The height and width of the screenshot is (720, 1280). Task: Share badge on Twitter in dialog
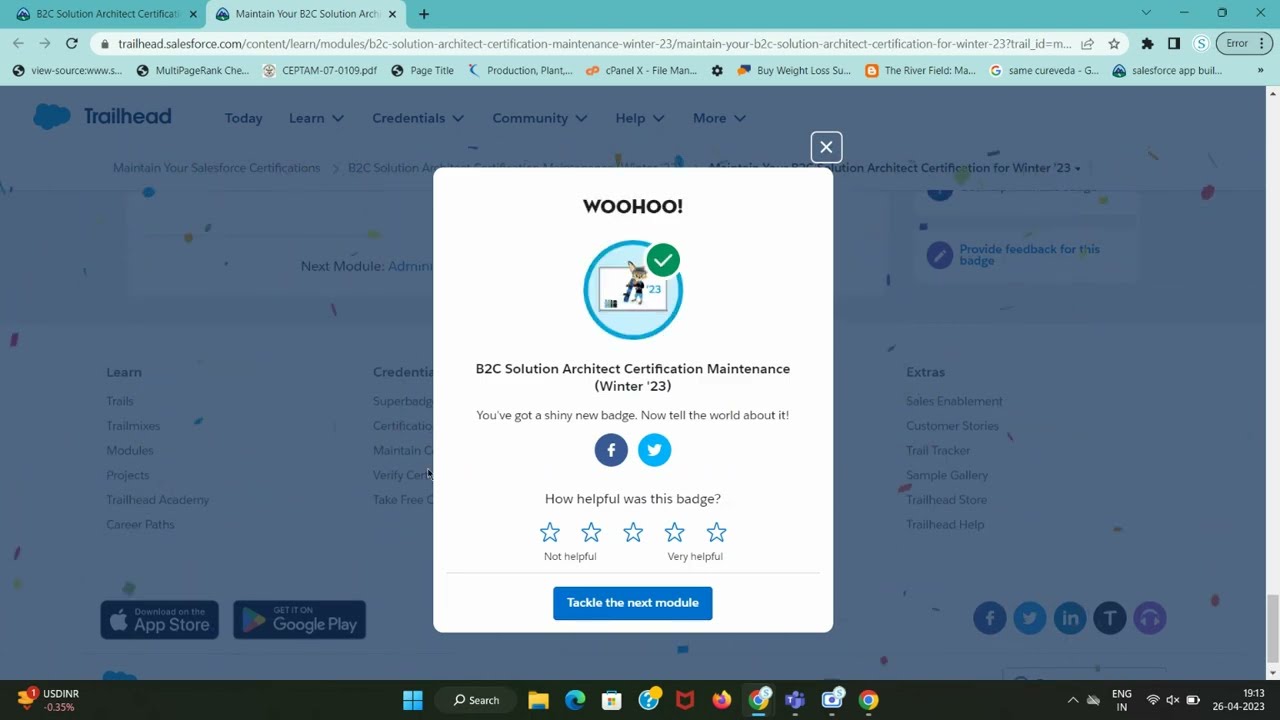(654, 450)
